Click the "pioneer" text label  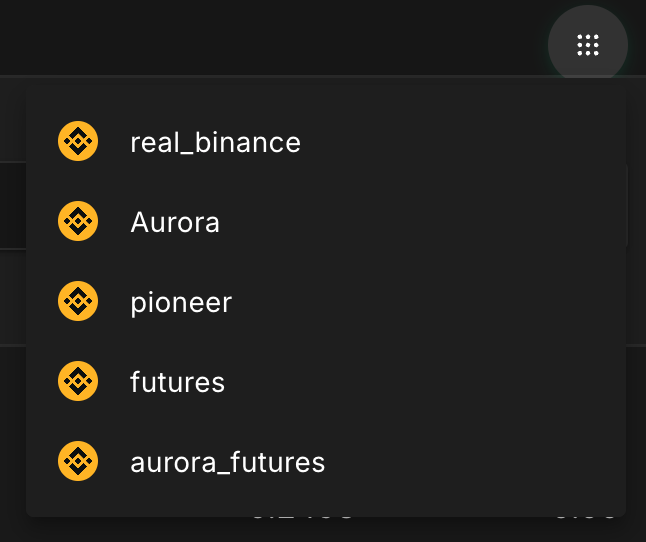[181, 302]
